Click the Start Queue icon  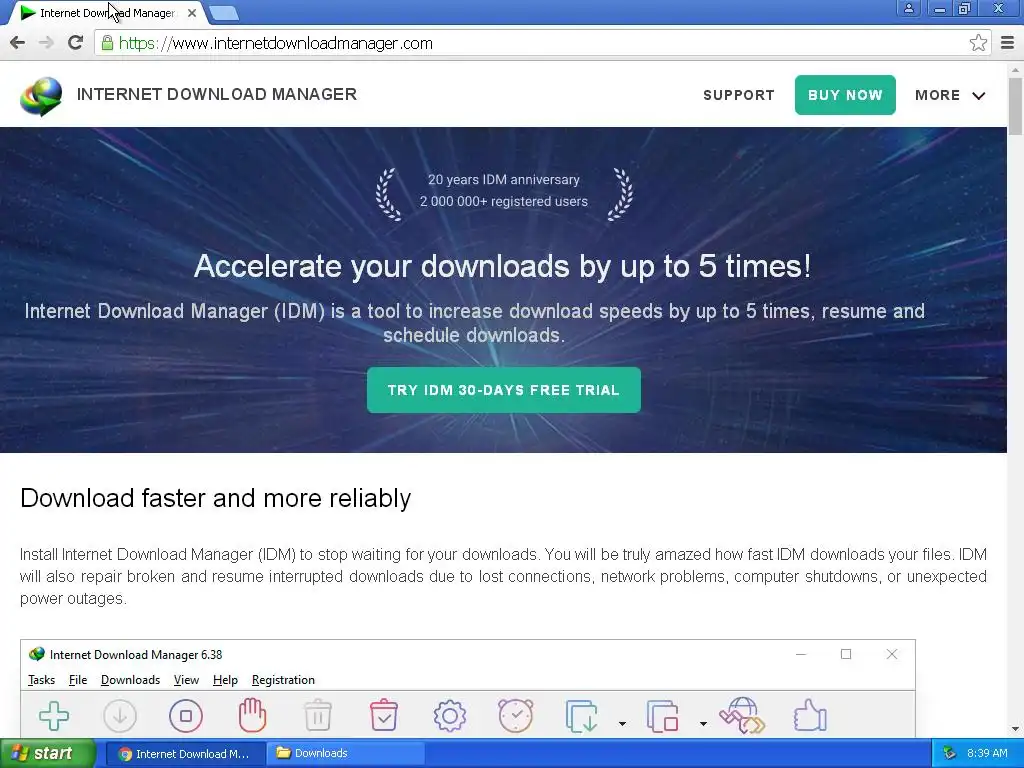581,716
